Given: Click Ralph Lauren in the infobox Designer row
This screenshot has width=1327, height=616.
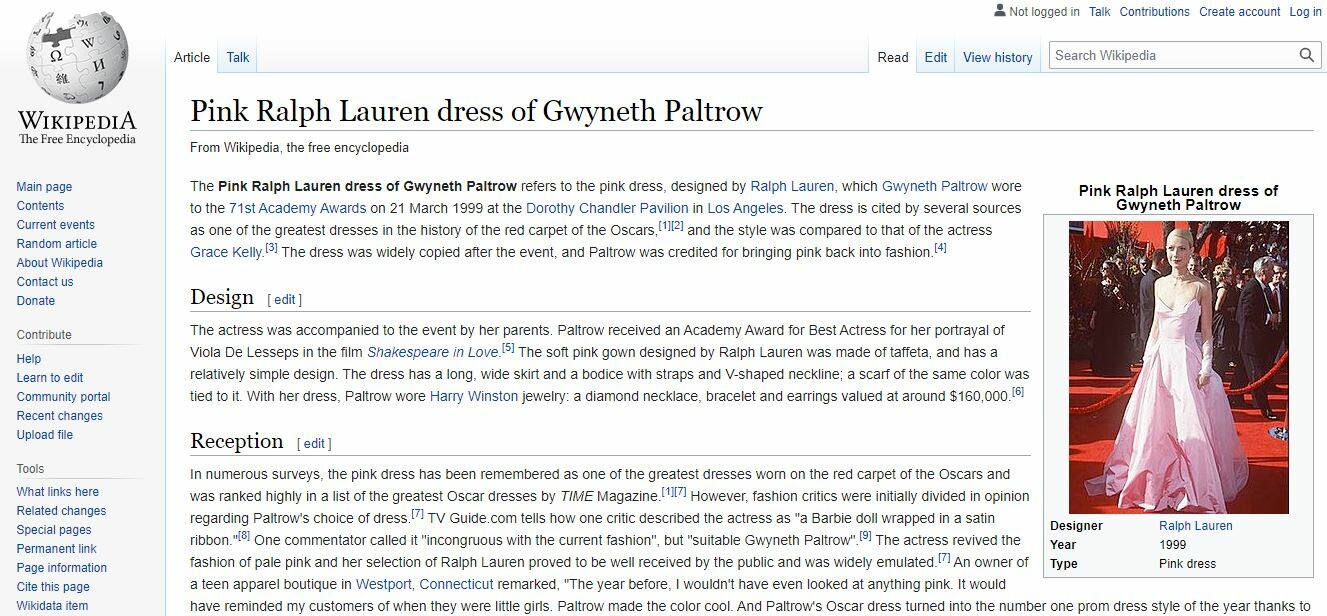Looking at the screenshot, I should 1196,526.
